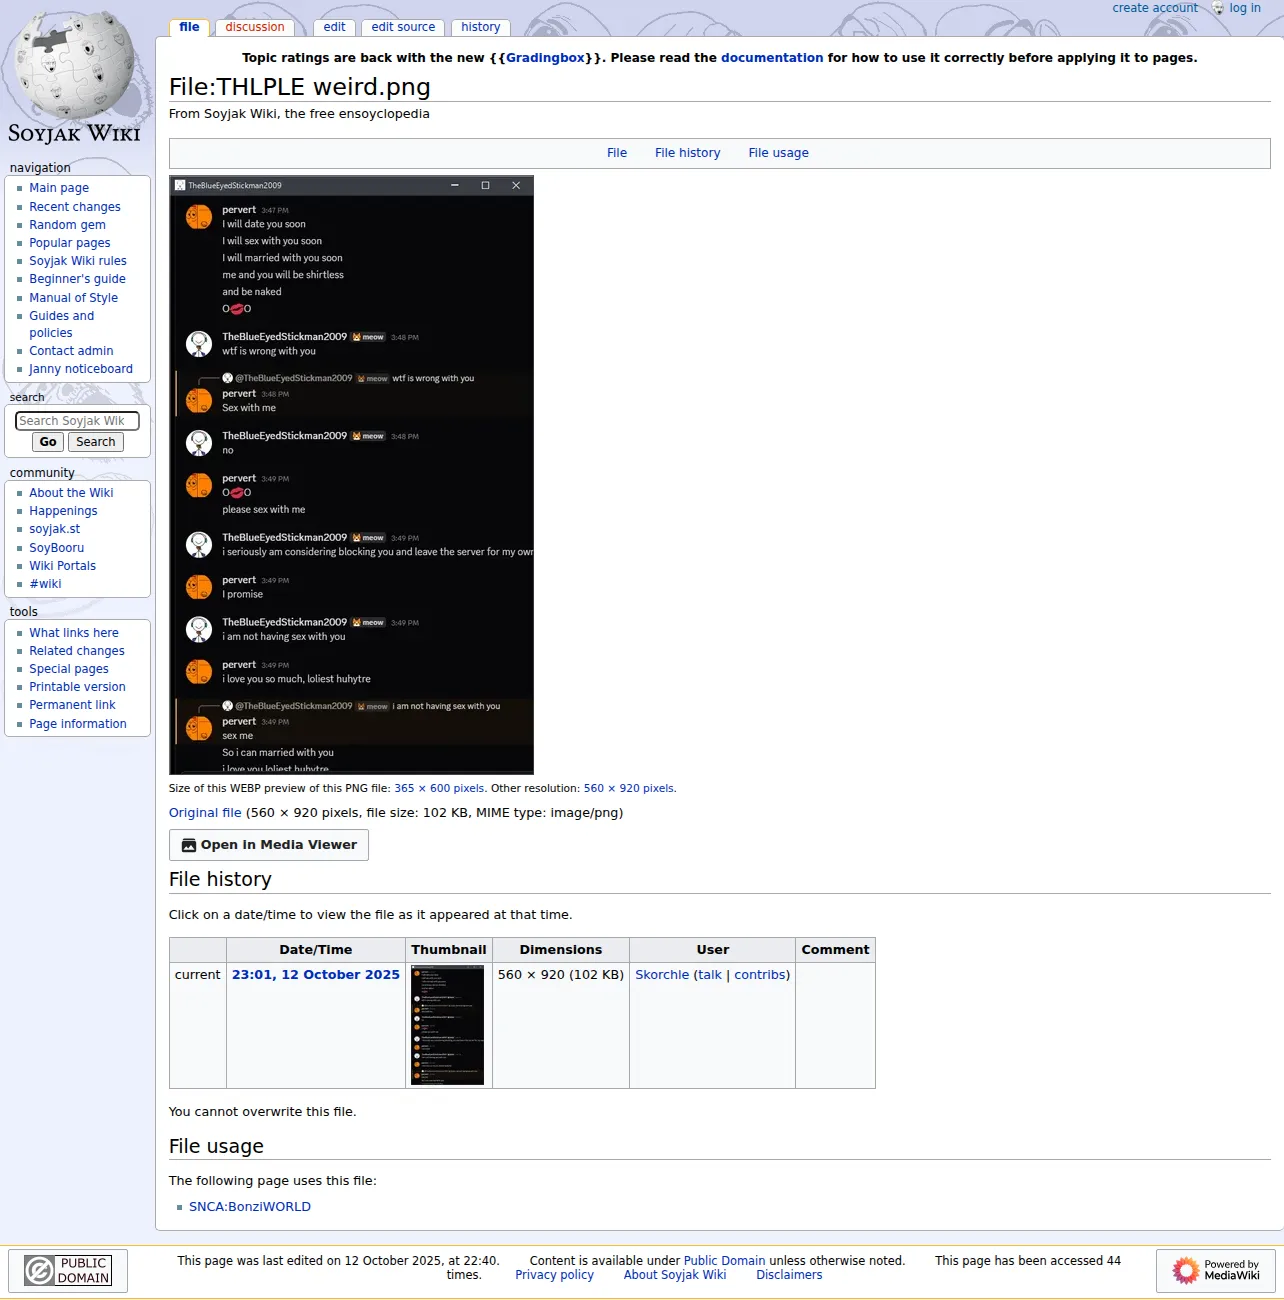Image resolution: width=1284 pixels, height=1300 pixels.
Task: Open 'Contact admin'
Action: point(71,351)
